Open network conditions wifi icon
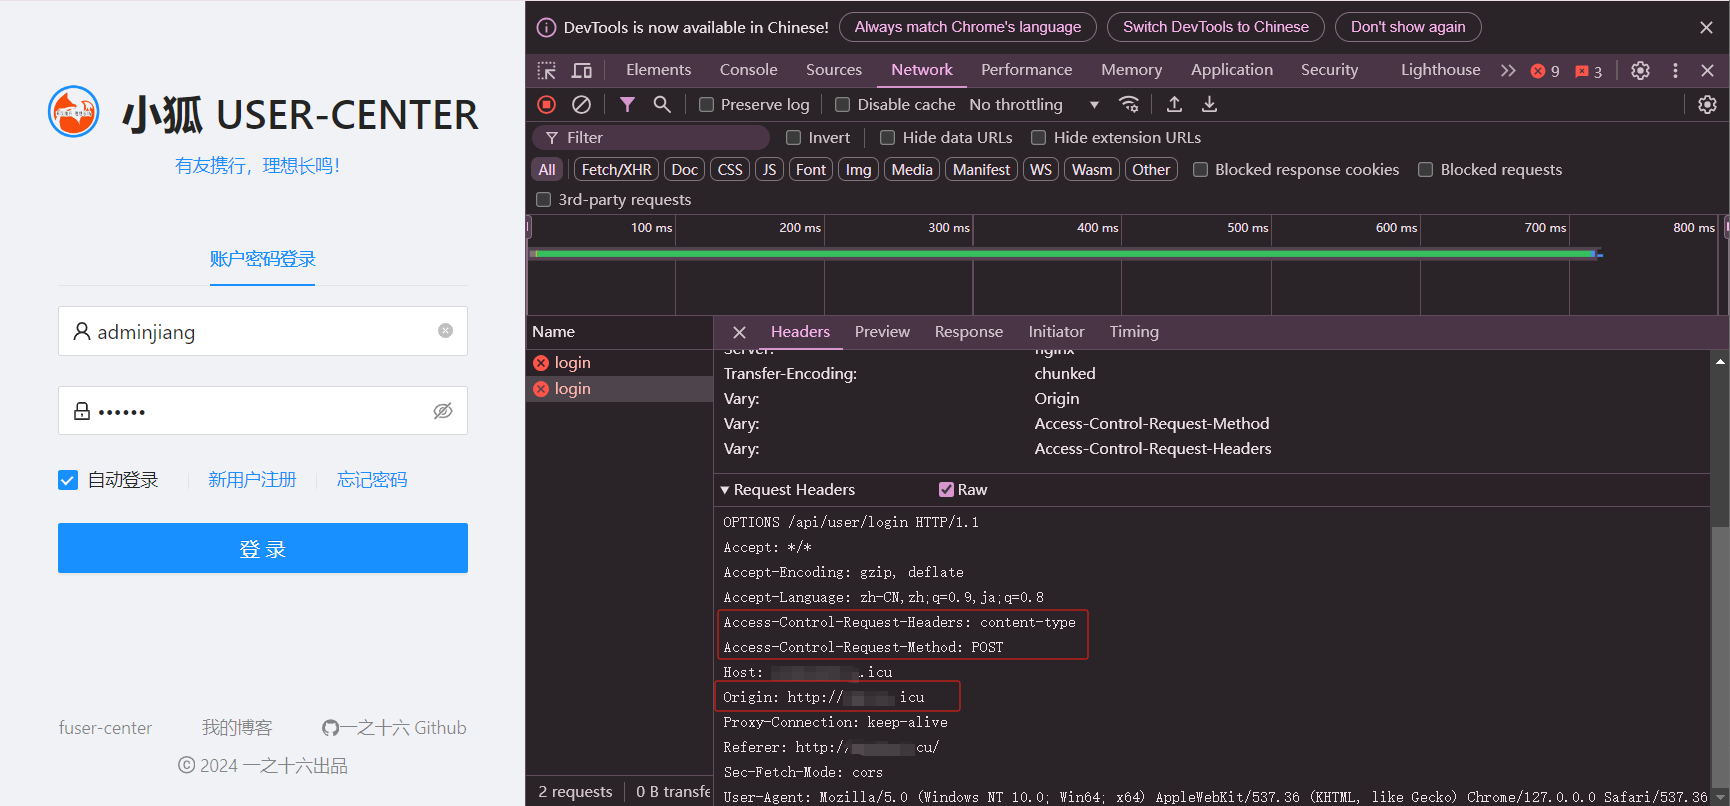The width and height of the screenshot is (1730, 806). click(1129, 104)
